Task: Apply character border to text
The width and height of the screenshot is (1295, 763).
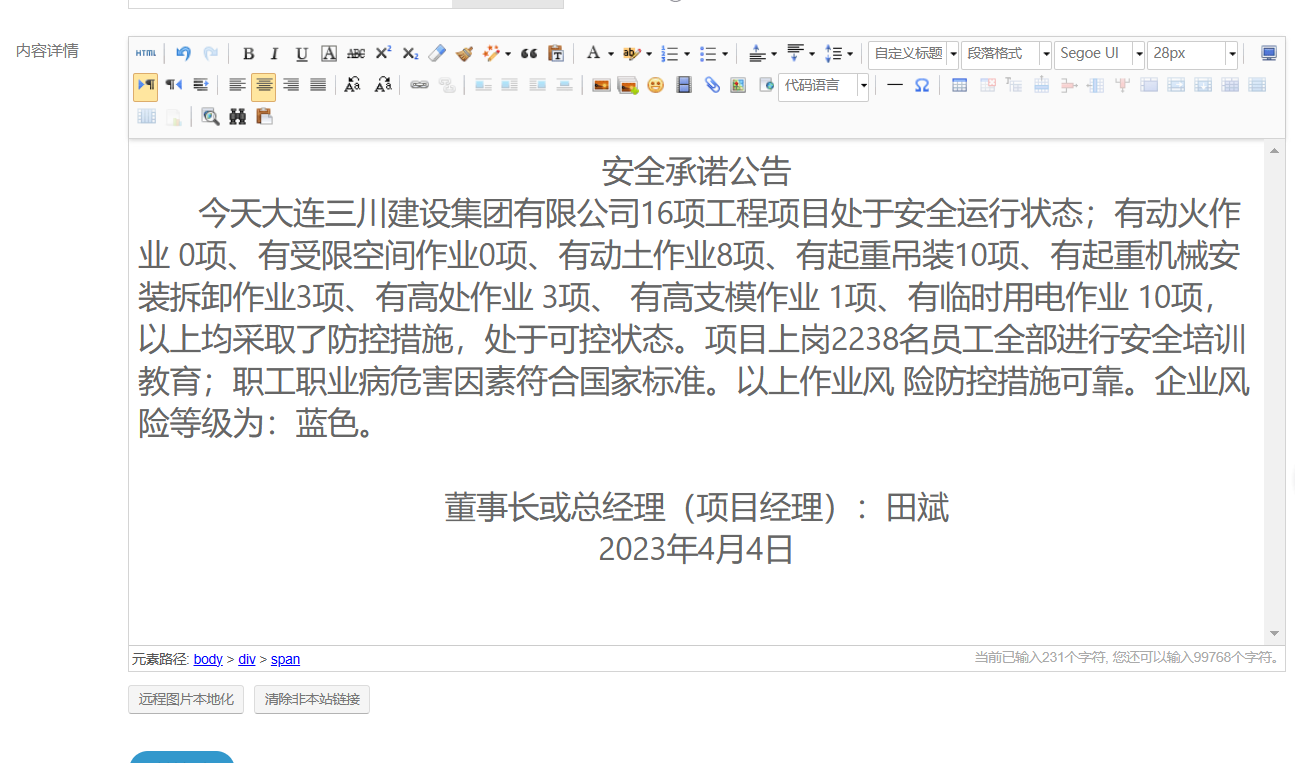Action: (328, 53)
